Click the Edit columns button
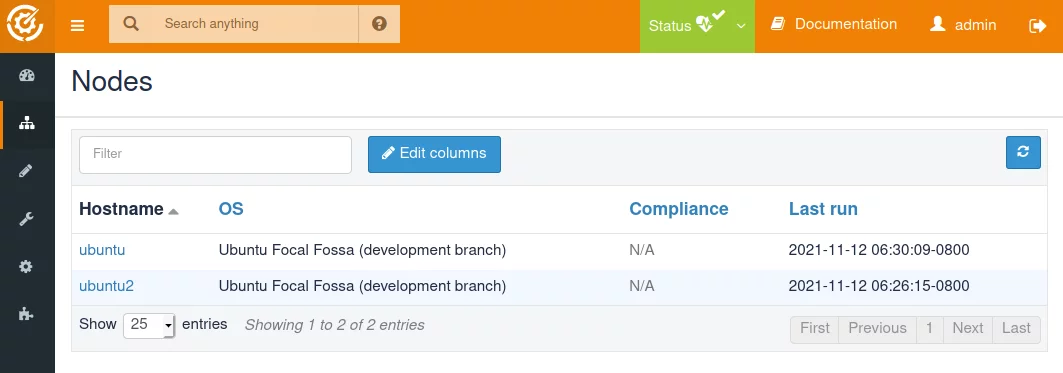Screen dimensions: 1063x373 click(x=435, y=154)
